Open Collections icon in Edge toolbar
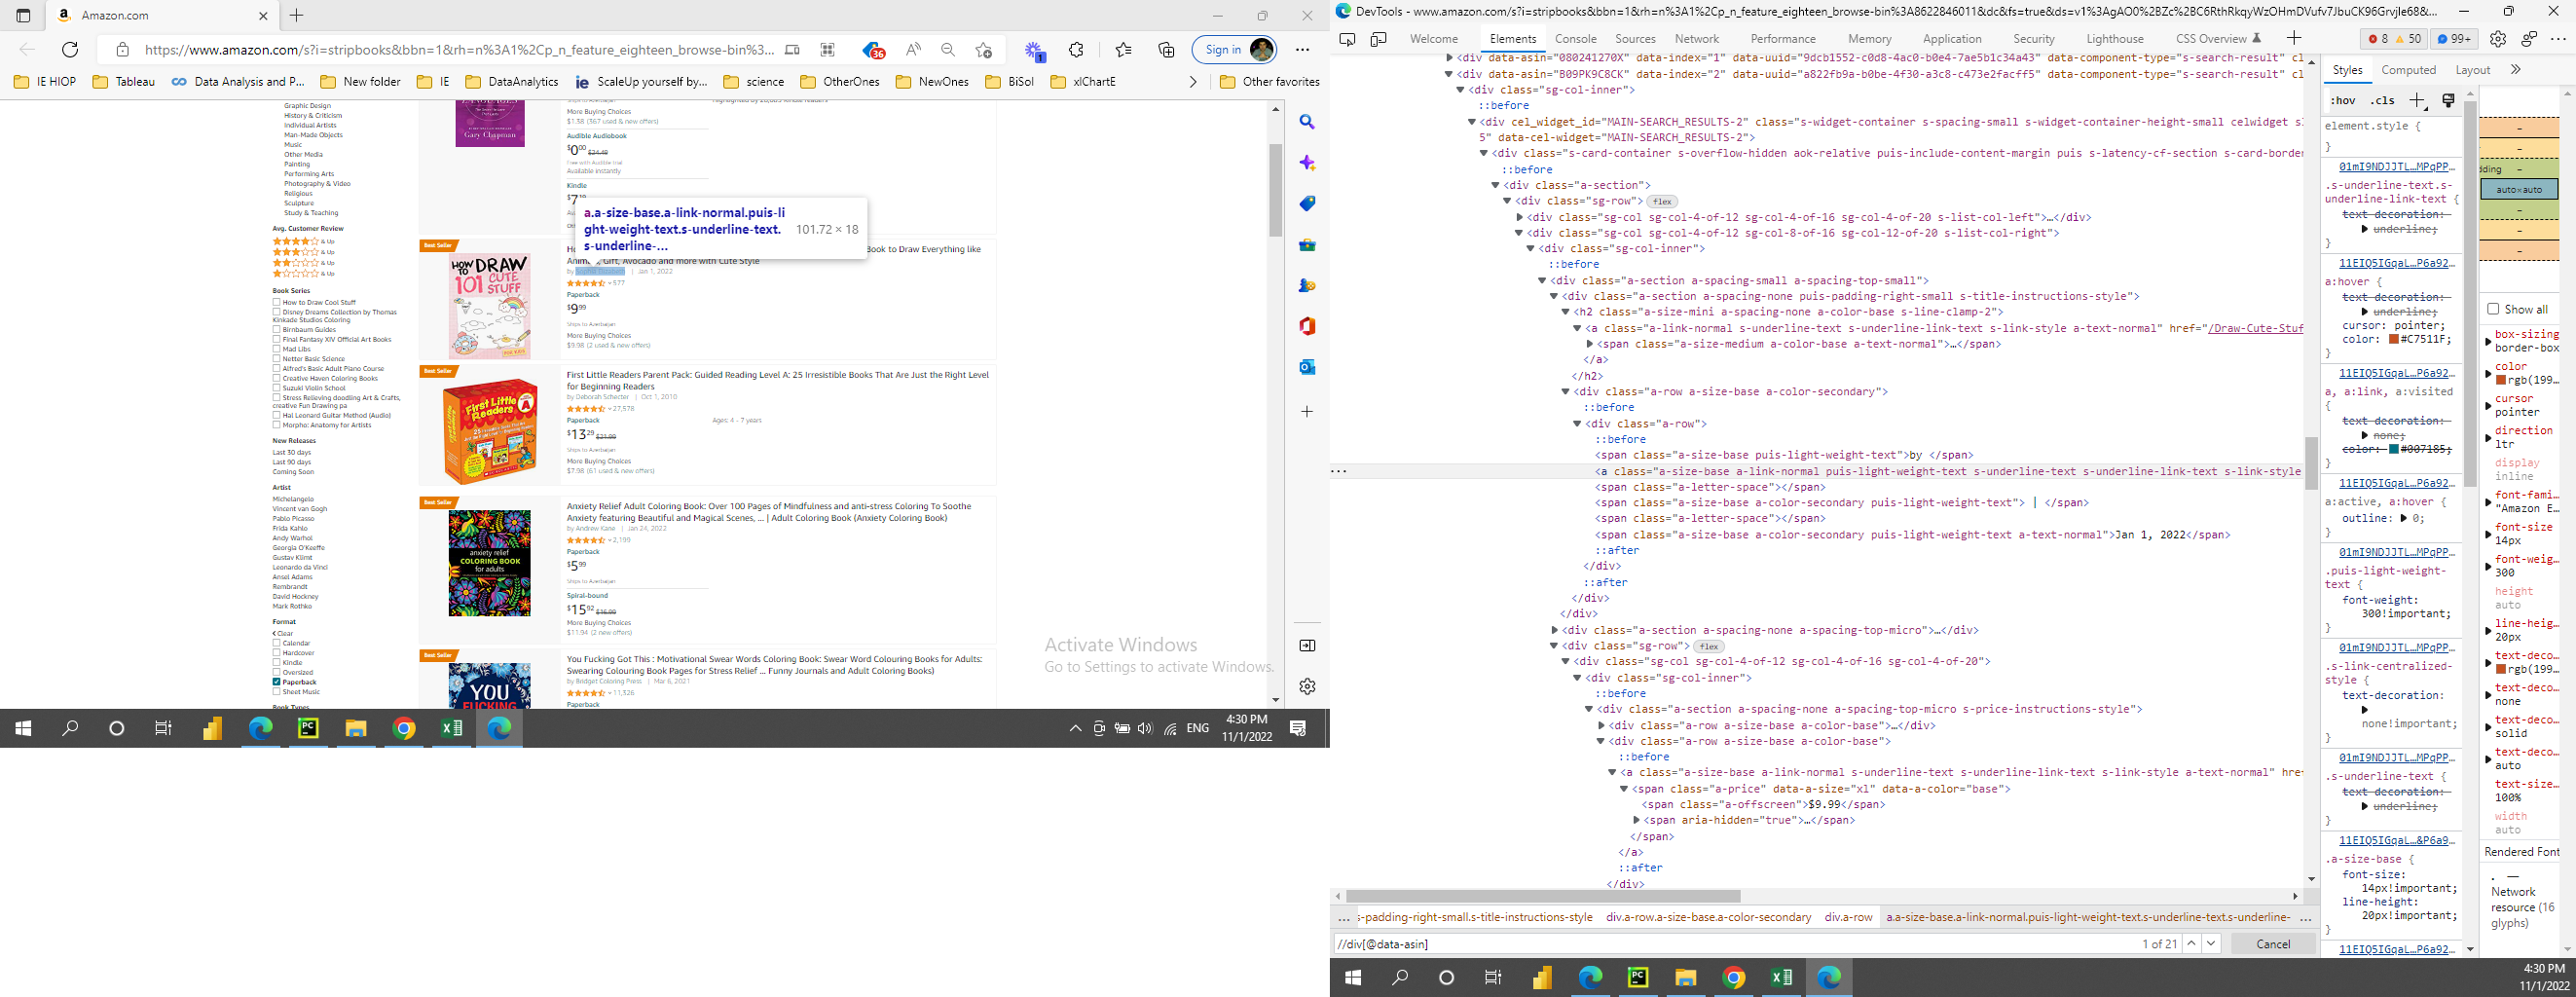Image resolution: width=2576 pixels, height=997 pixels. click(x=1166, y=49)
